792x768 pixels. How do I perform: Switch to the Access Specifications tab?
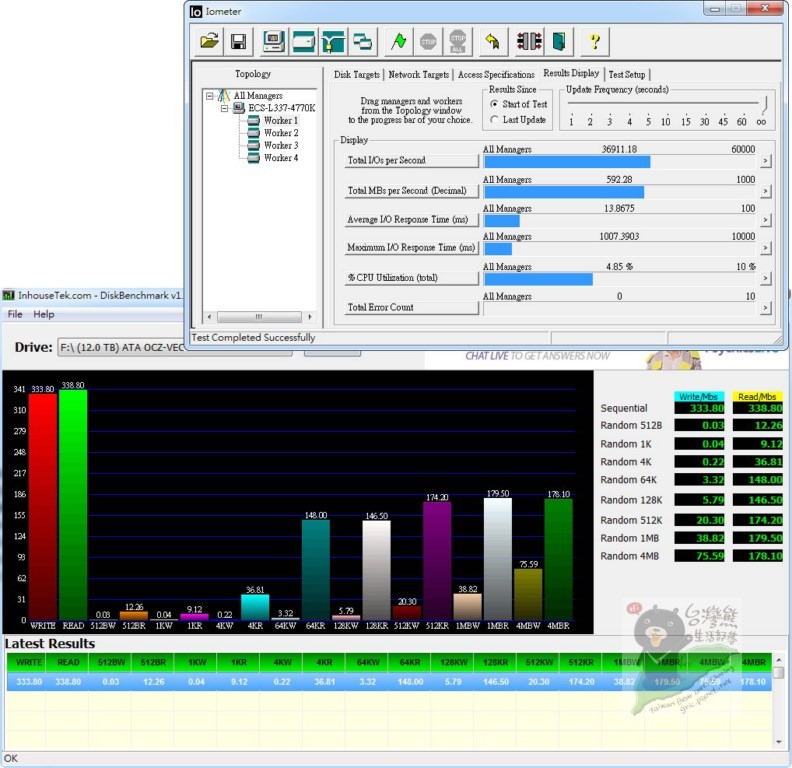coord(496,75)
